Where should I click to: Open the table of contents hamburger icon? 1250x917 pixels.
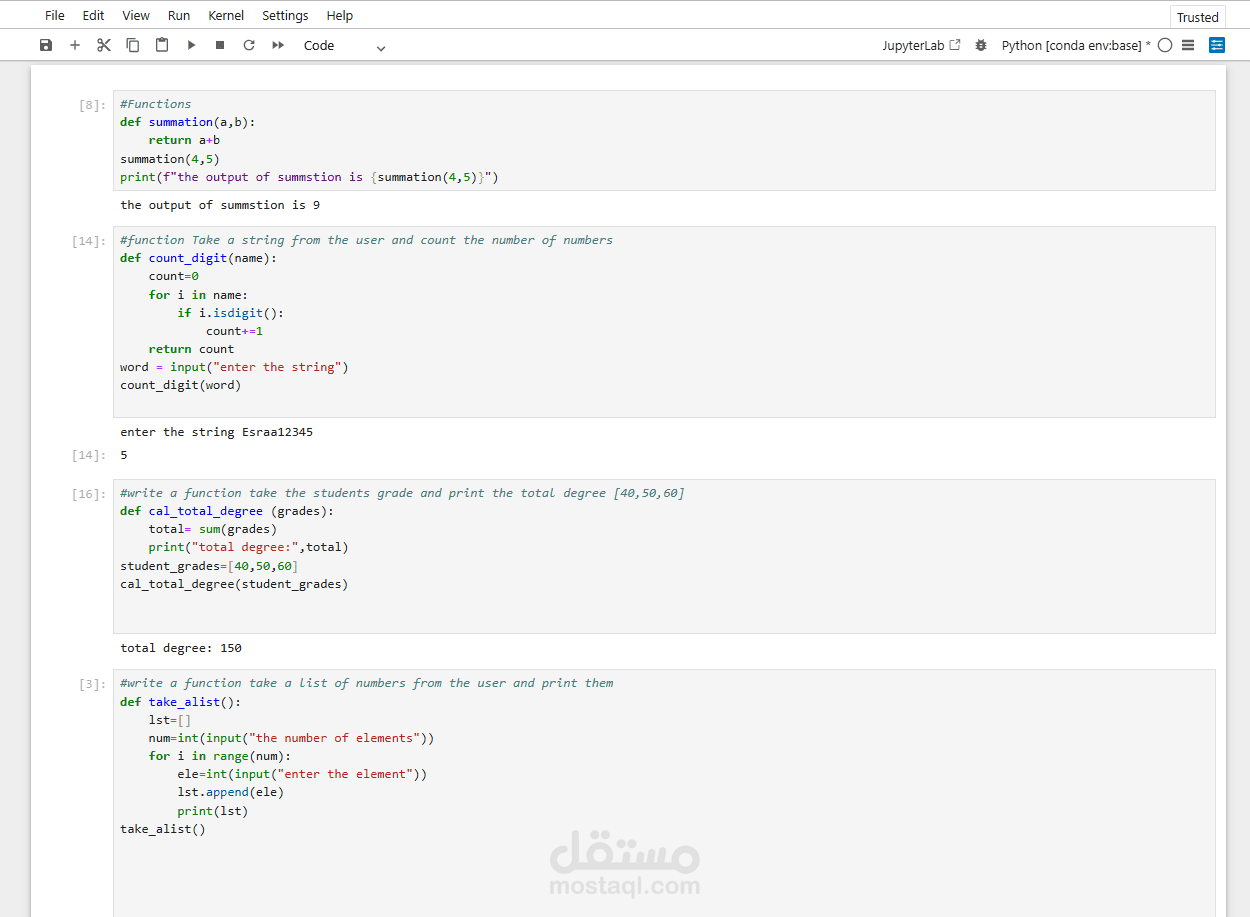[1188, 45]
